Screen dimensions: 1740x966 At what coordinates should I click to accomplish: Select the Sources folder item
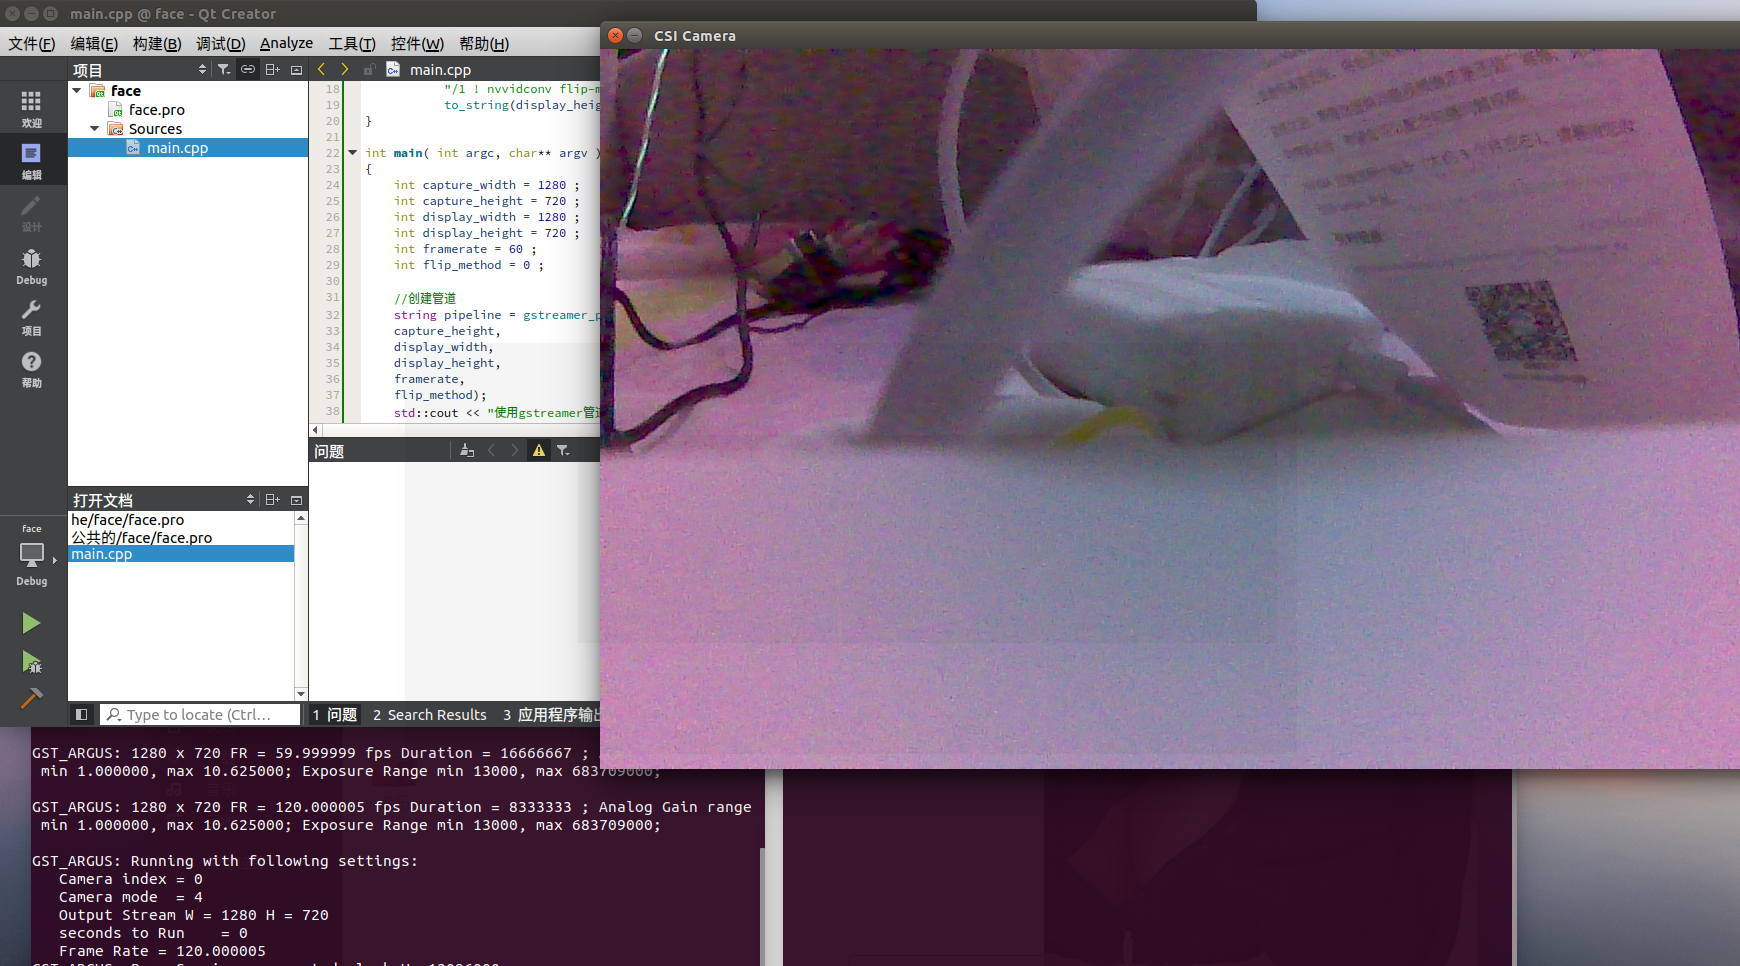pos(155,129)
